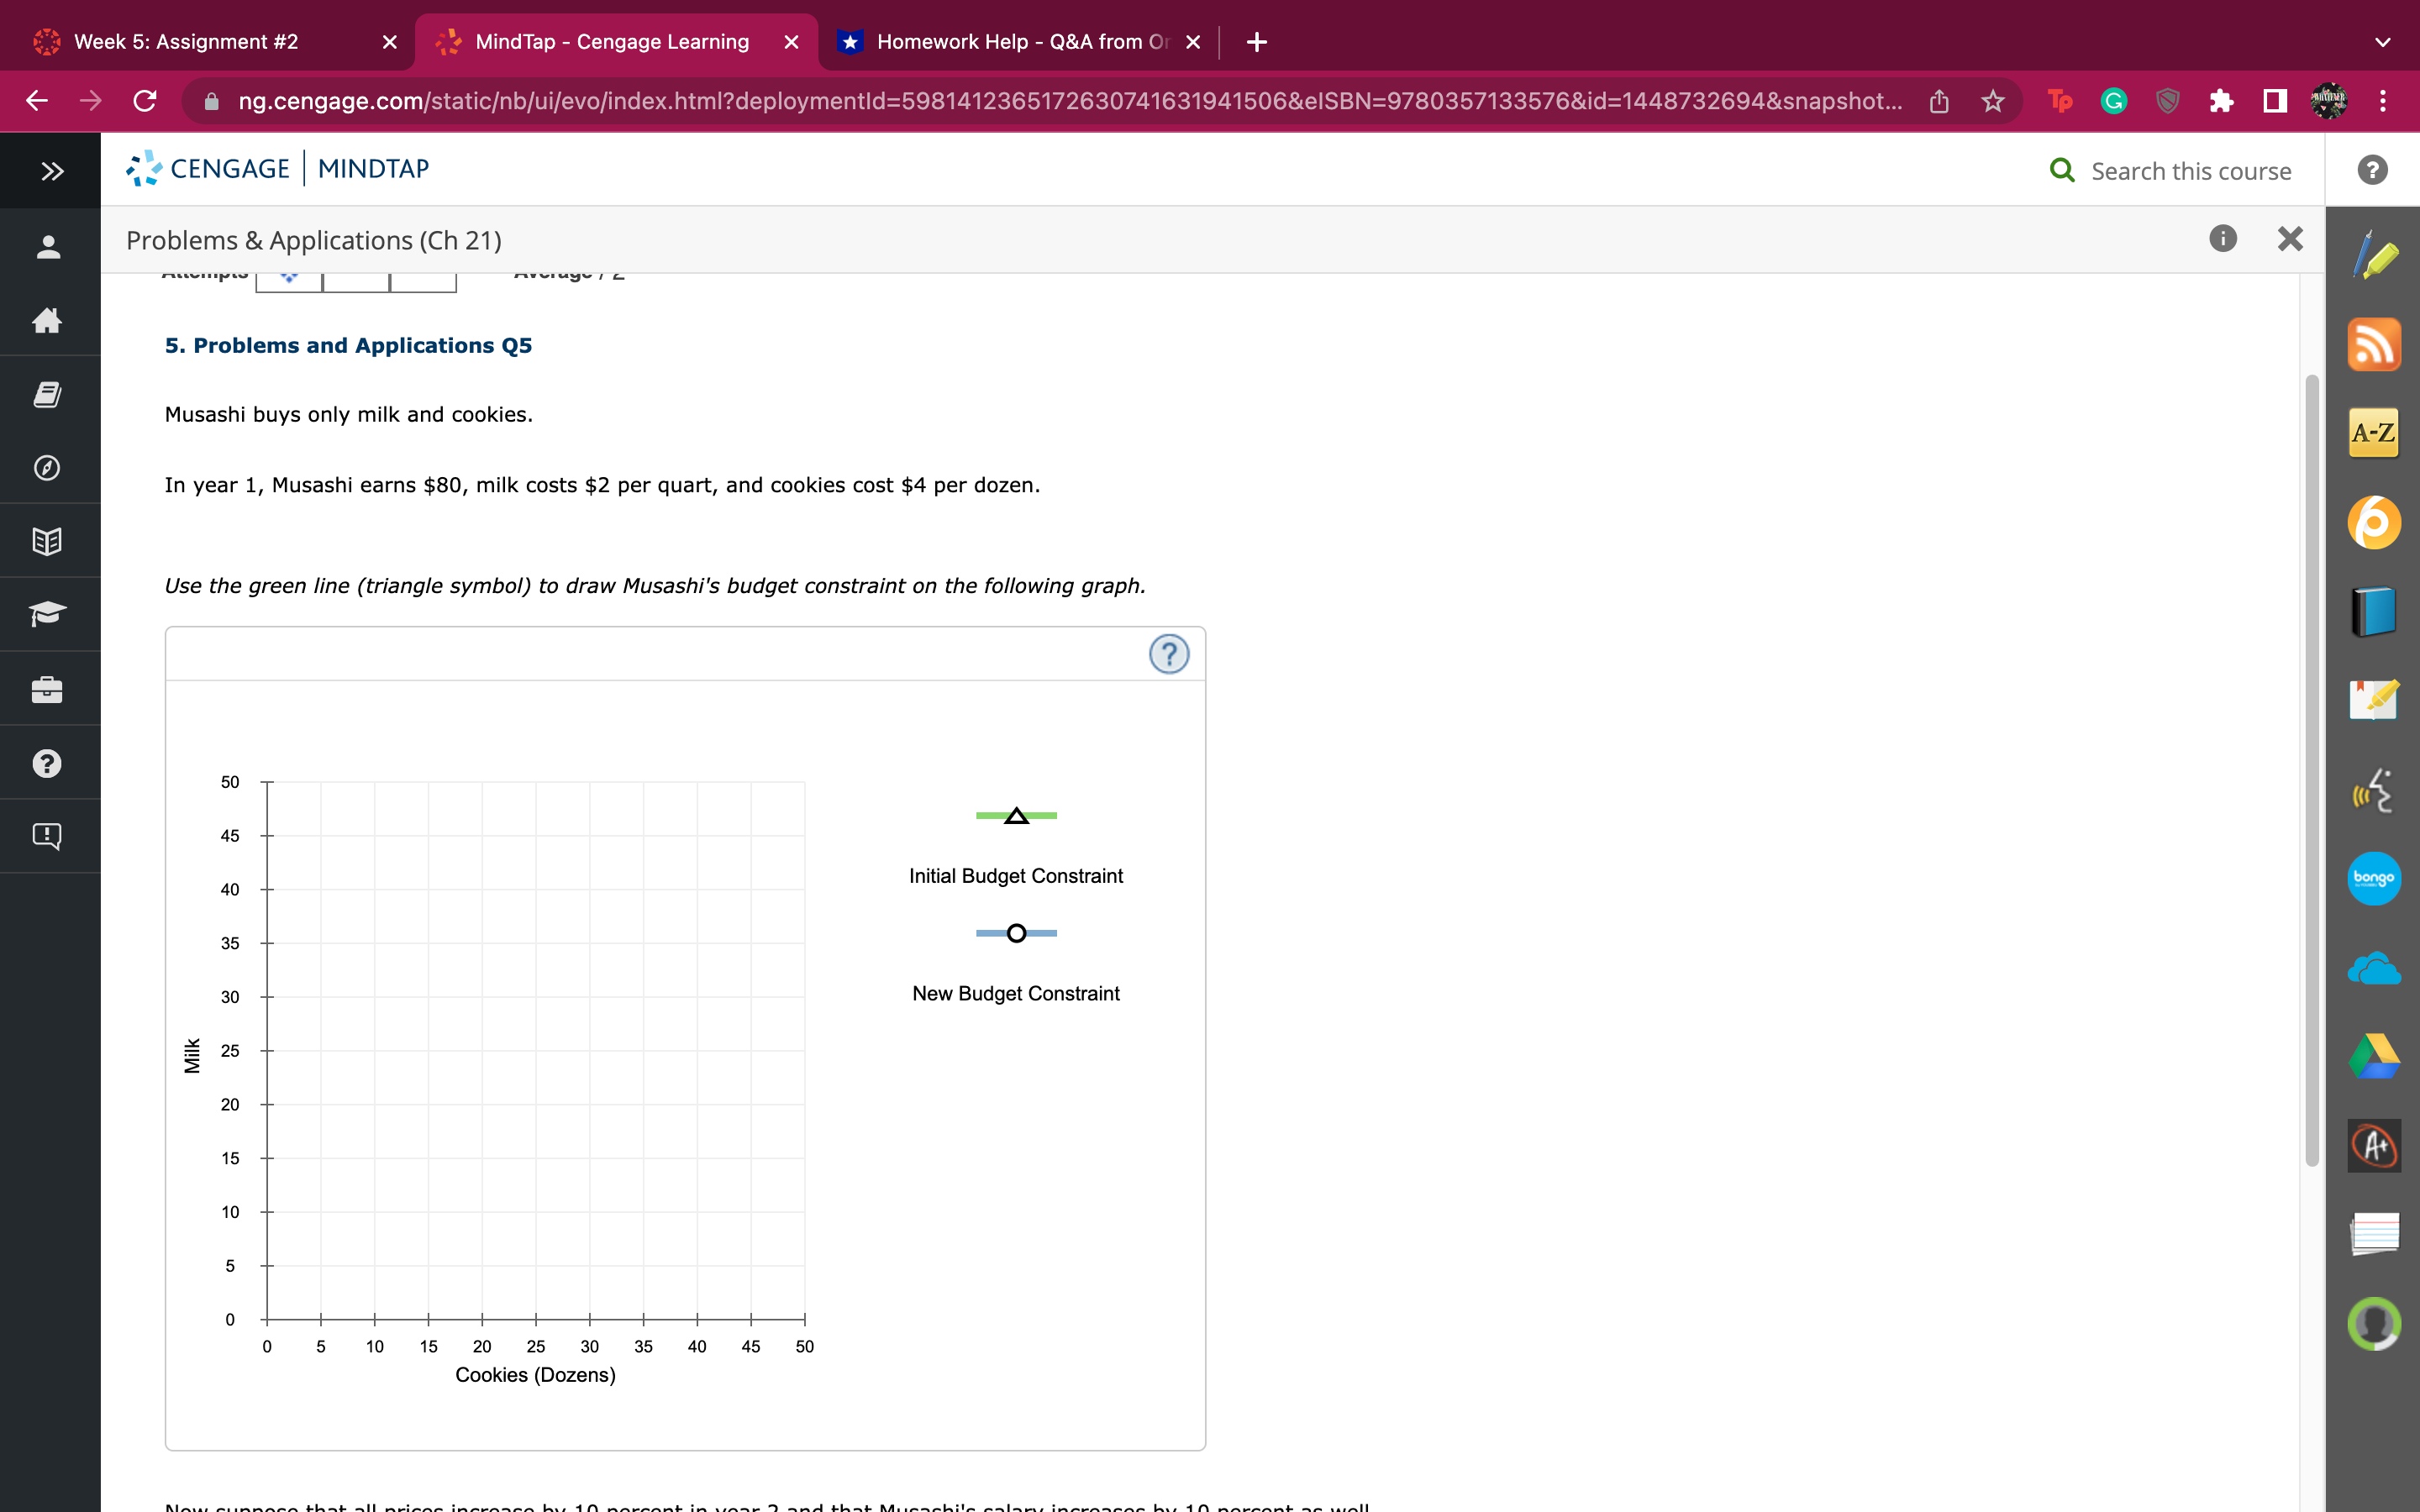The height and width of the screenshot is (1512, 2420).
Task: Open the compass guide icon in left sidebar
Action: point(47,467)
